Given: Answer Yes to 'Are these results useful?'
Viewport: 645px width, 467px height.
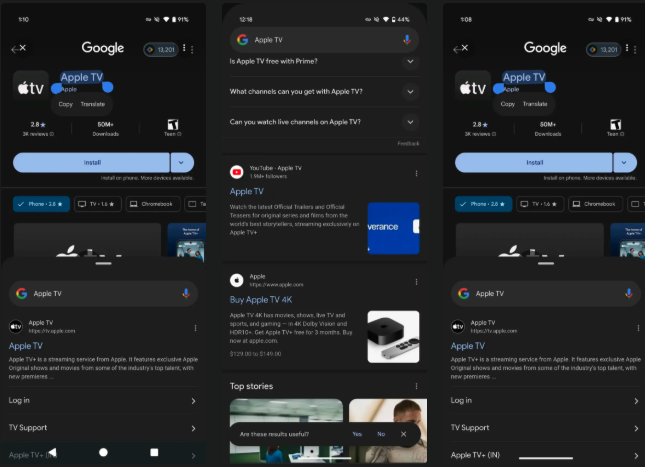Looking at the screenshot, I should 357,434.
